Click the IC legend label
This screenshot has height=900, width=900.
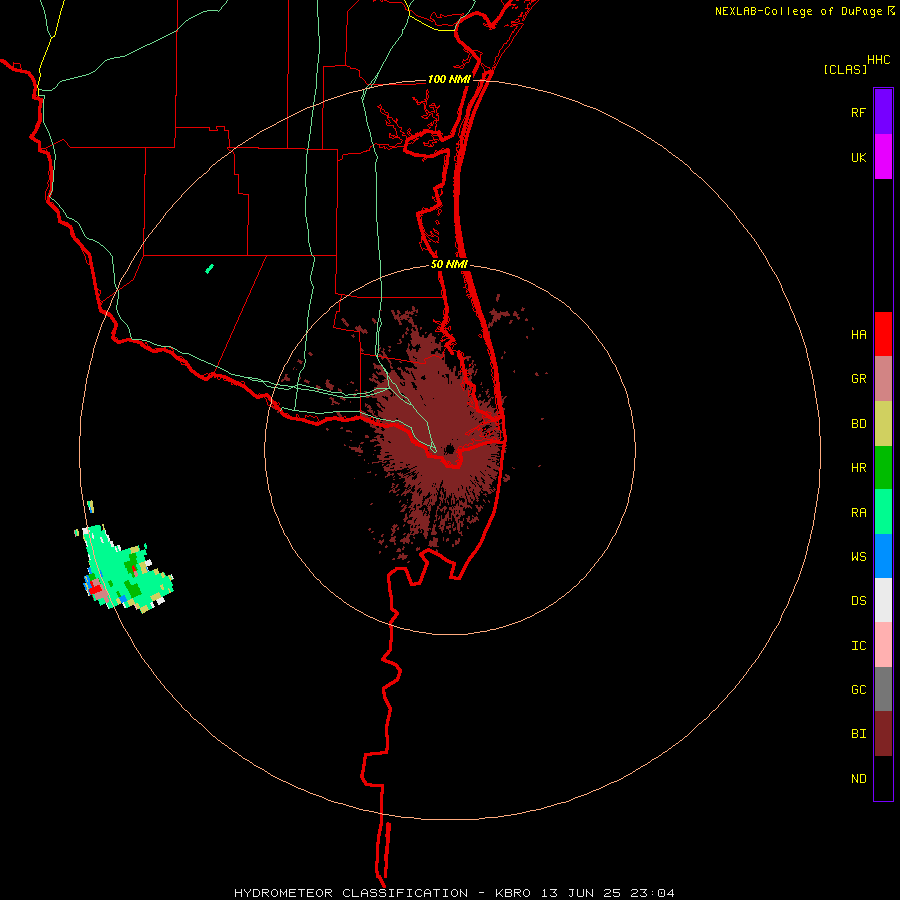858,646
